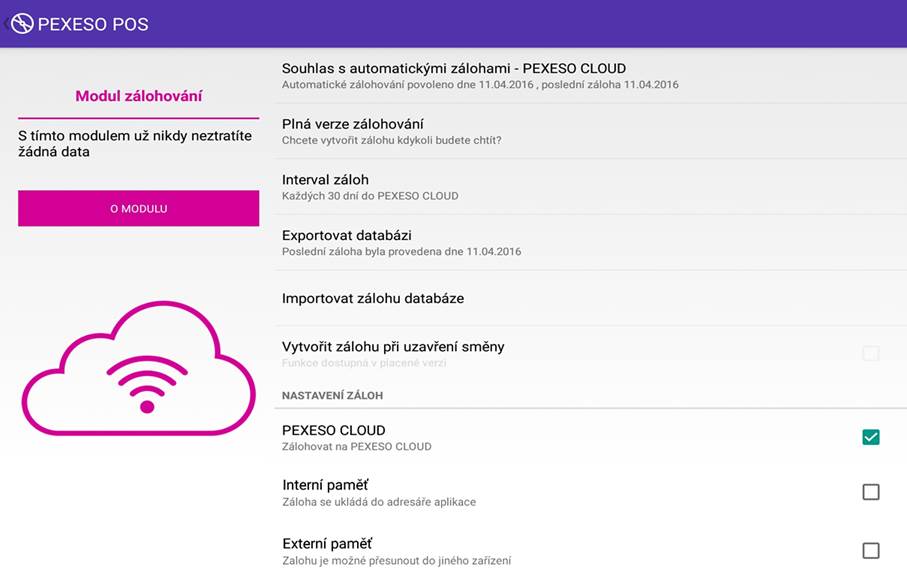907x577 pixels.
Task: Click 'Každých 30 dní do PEXESO CLOUD' text
Action: coord(370,196)
